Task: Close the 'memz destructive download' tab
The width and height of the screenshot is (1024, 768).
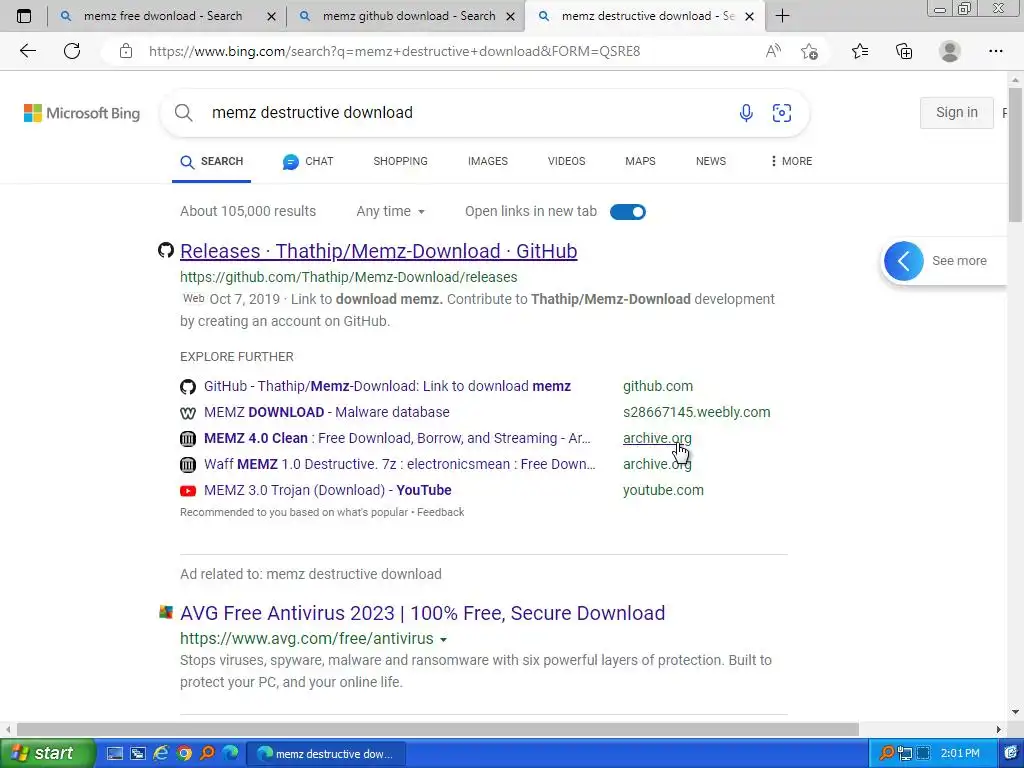Action: tap(750, 17)
